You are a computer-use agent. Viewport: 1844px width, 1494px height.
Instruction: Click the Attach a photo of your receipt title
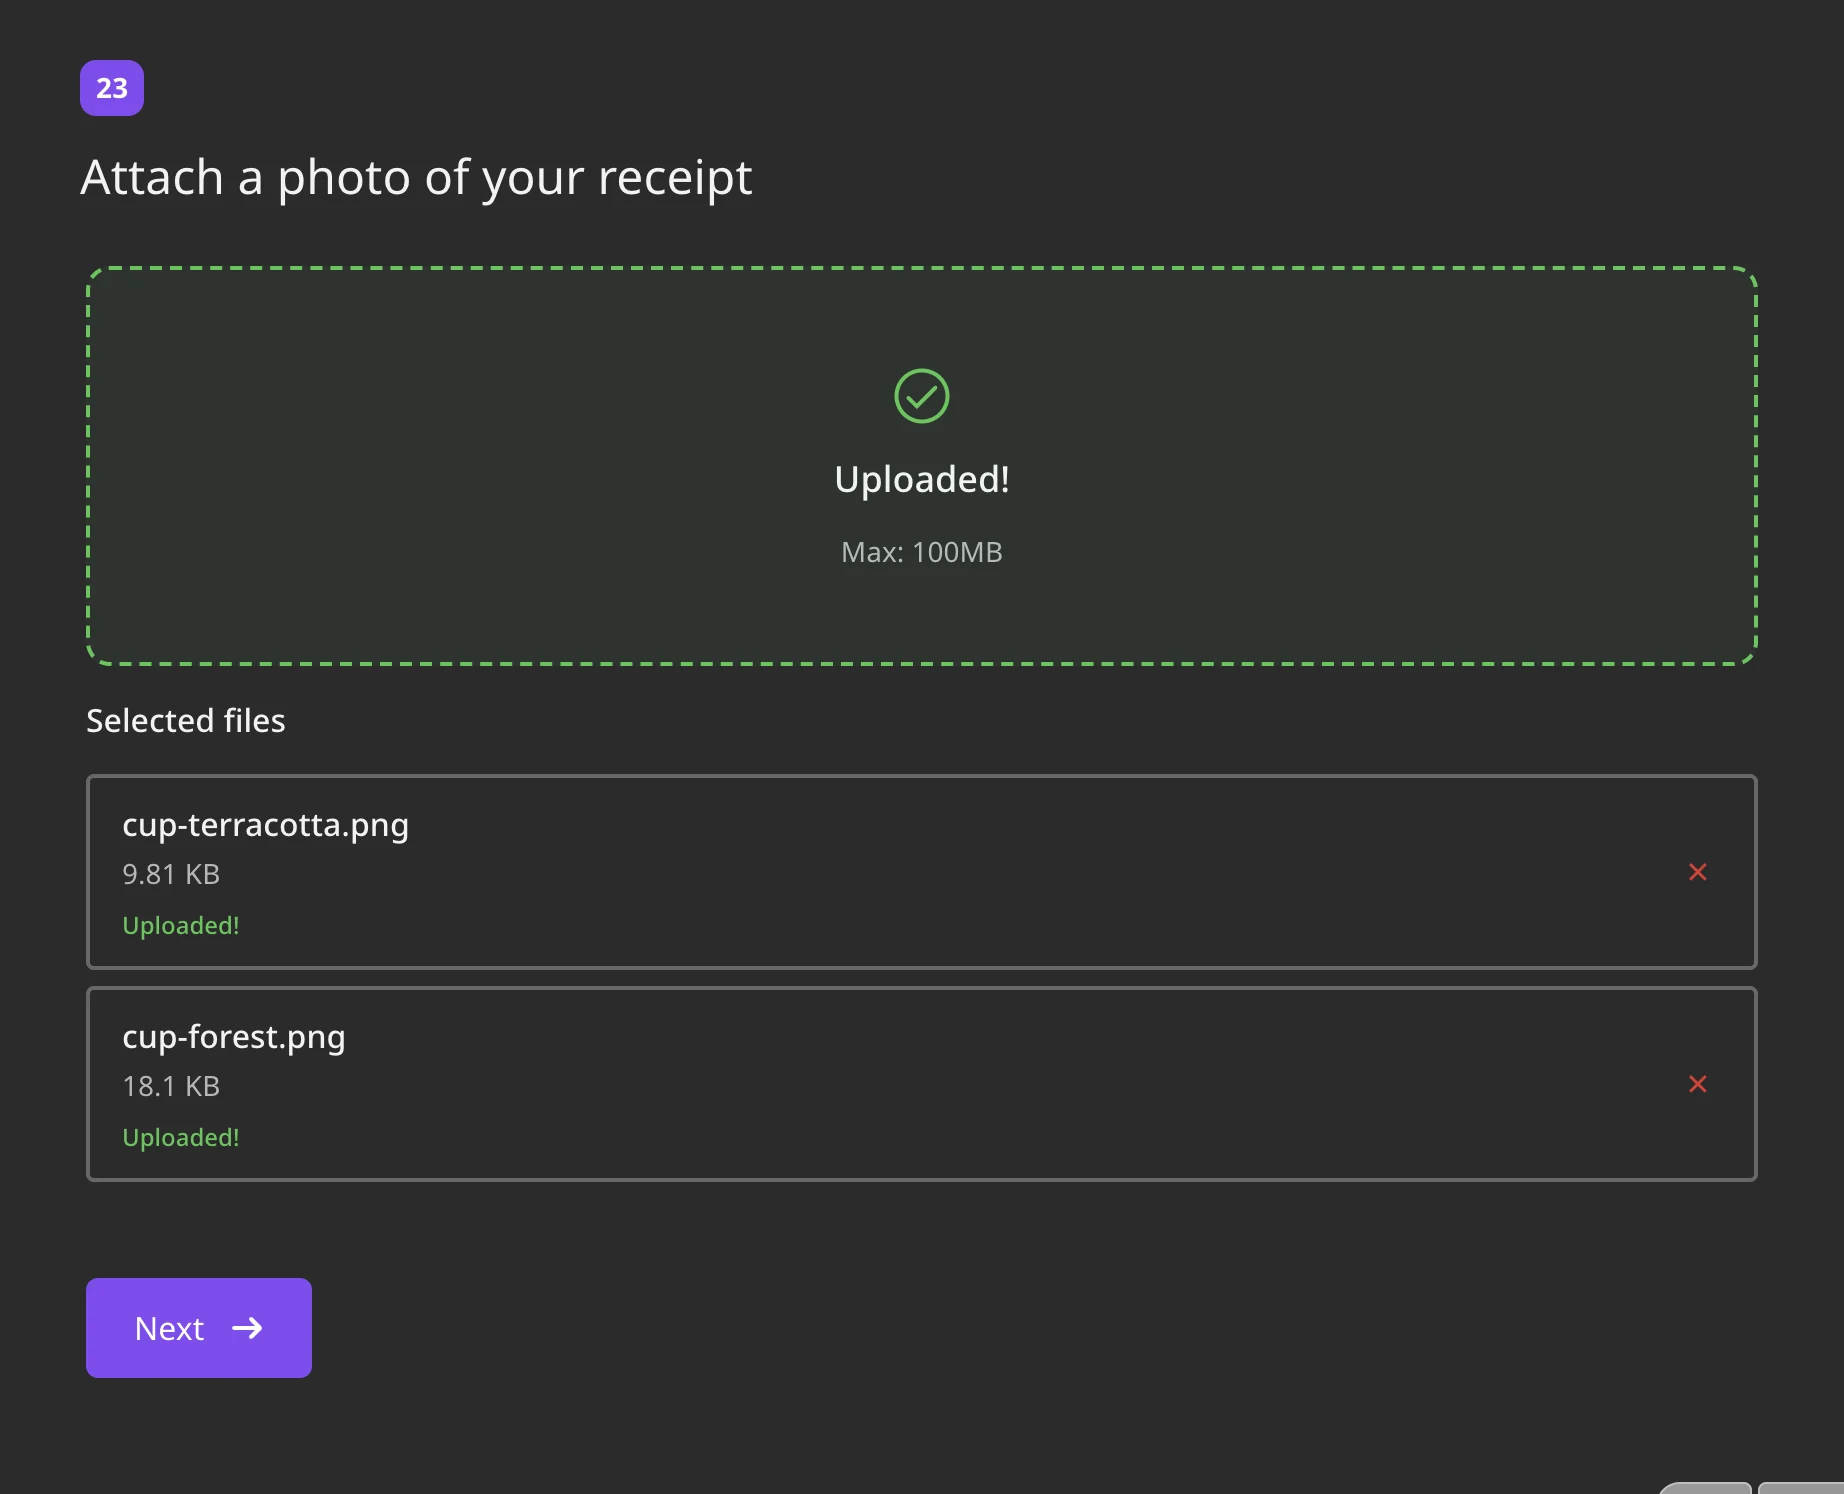pos(416,179)
